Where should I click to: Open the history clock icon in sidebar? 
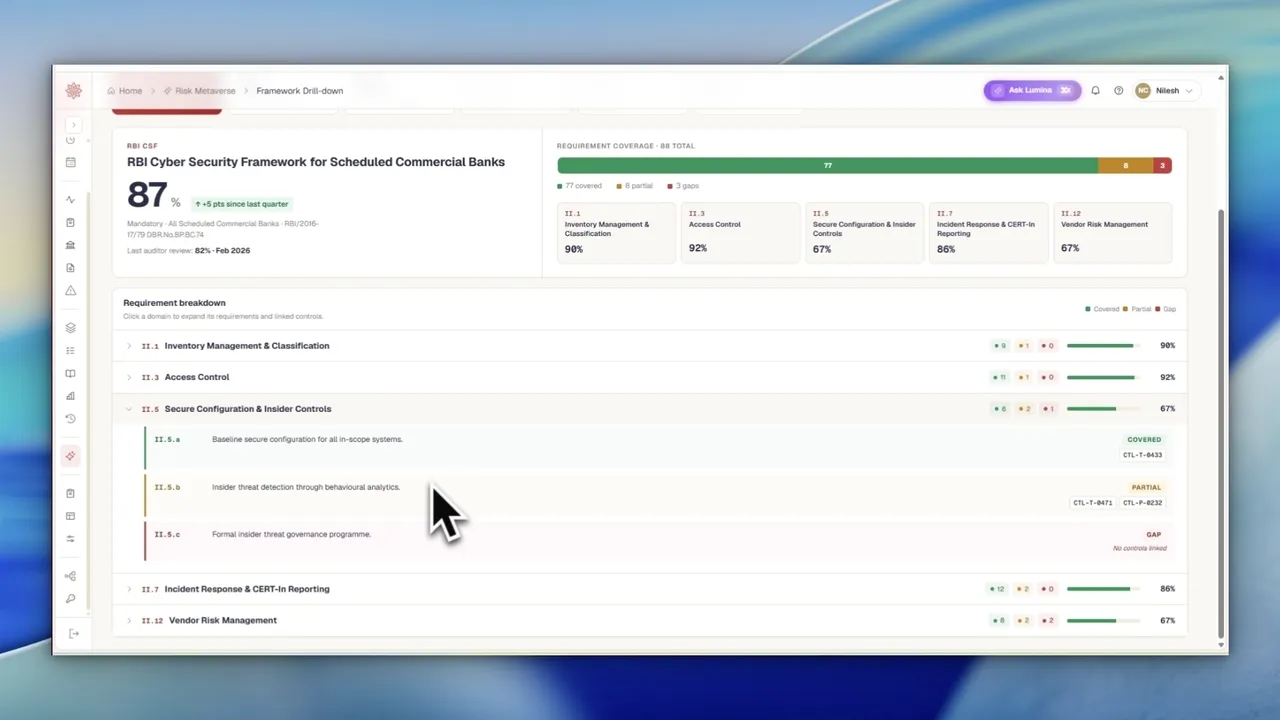[x=70, y=419]
